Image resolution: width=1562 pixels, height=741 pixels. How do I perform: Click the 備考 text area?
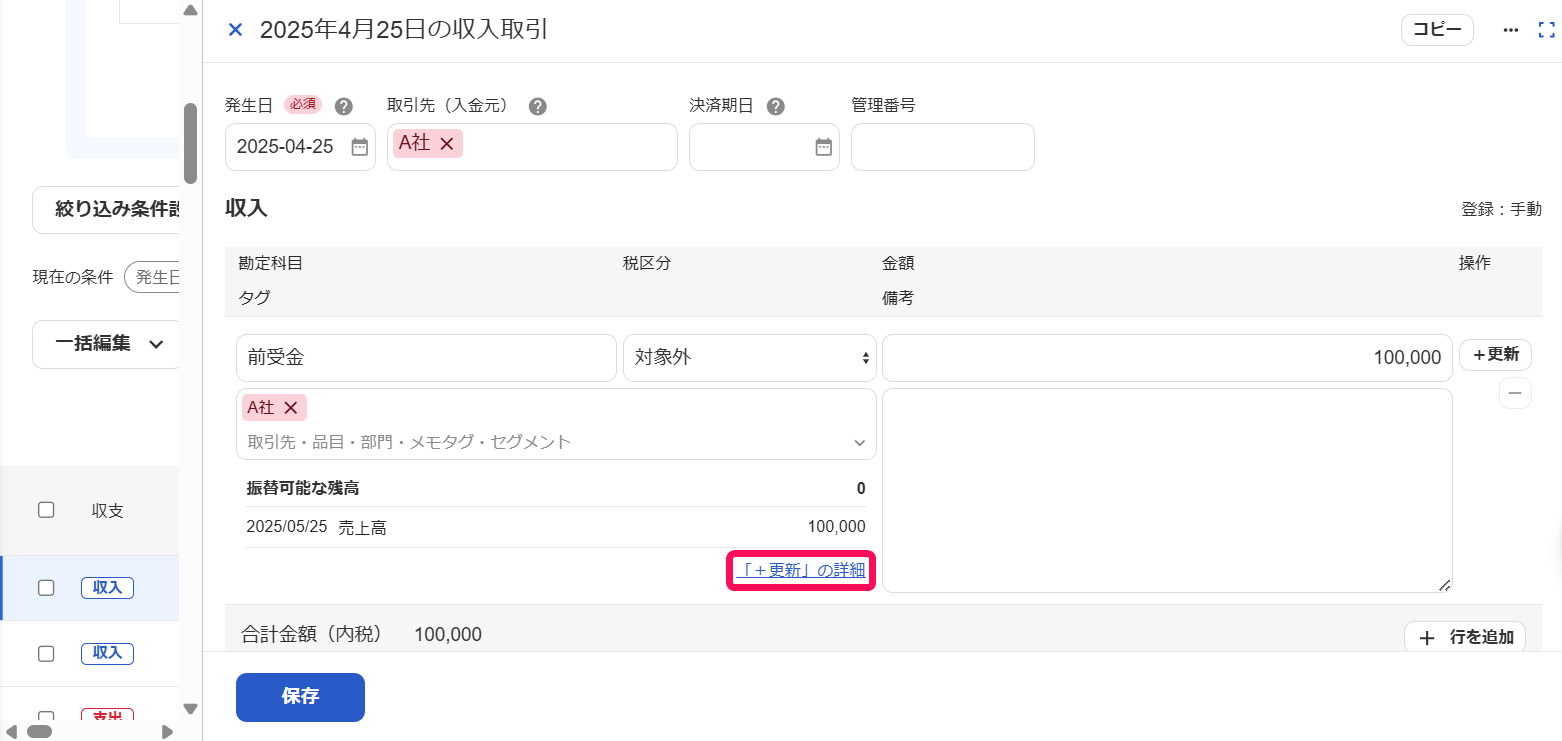1167,490
